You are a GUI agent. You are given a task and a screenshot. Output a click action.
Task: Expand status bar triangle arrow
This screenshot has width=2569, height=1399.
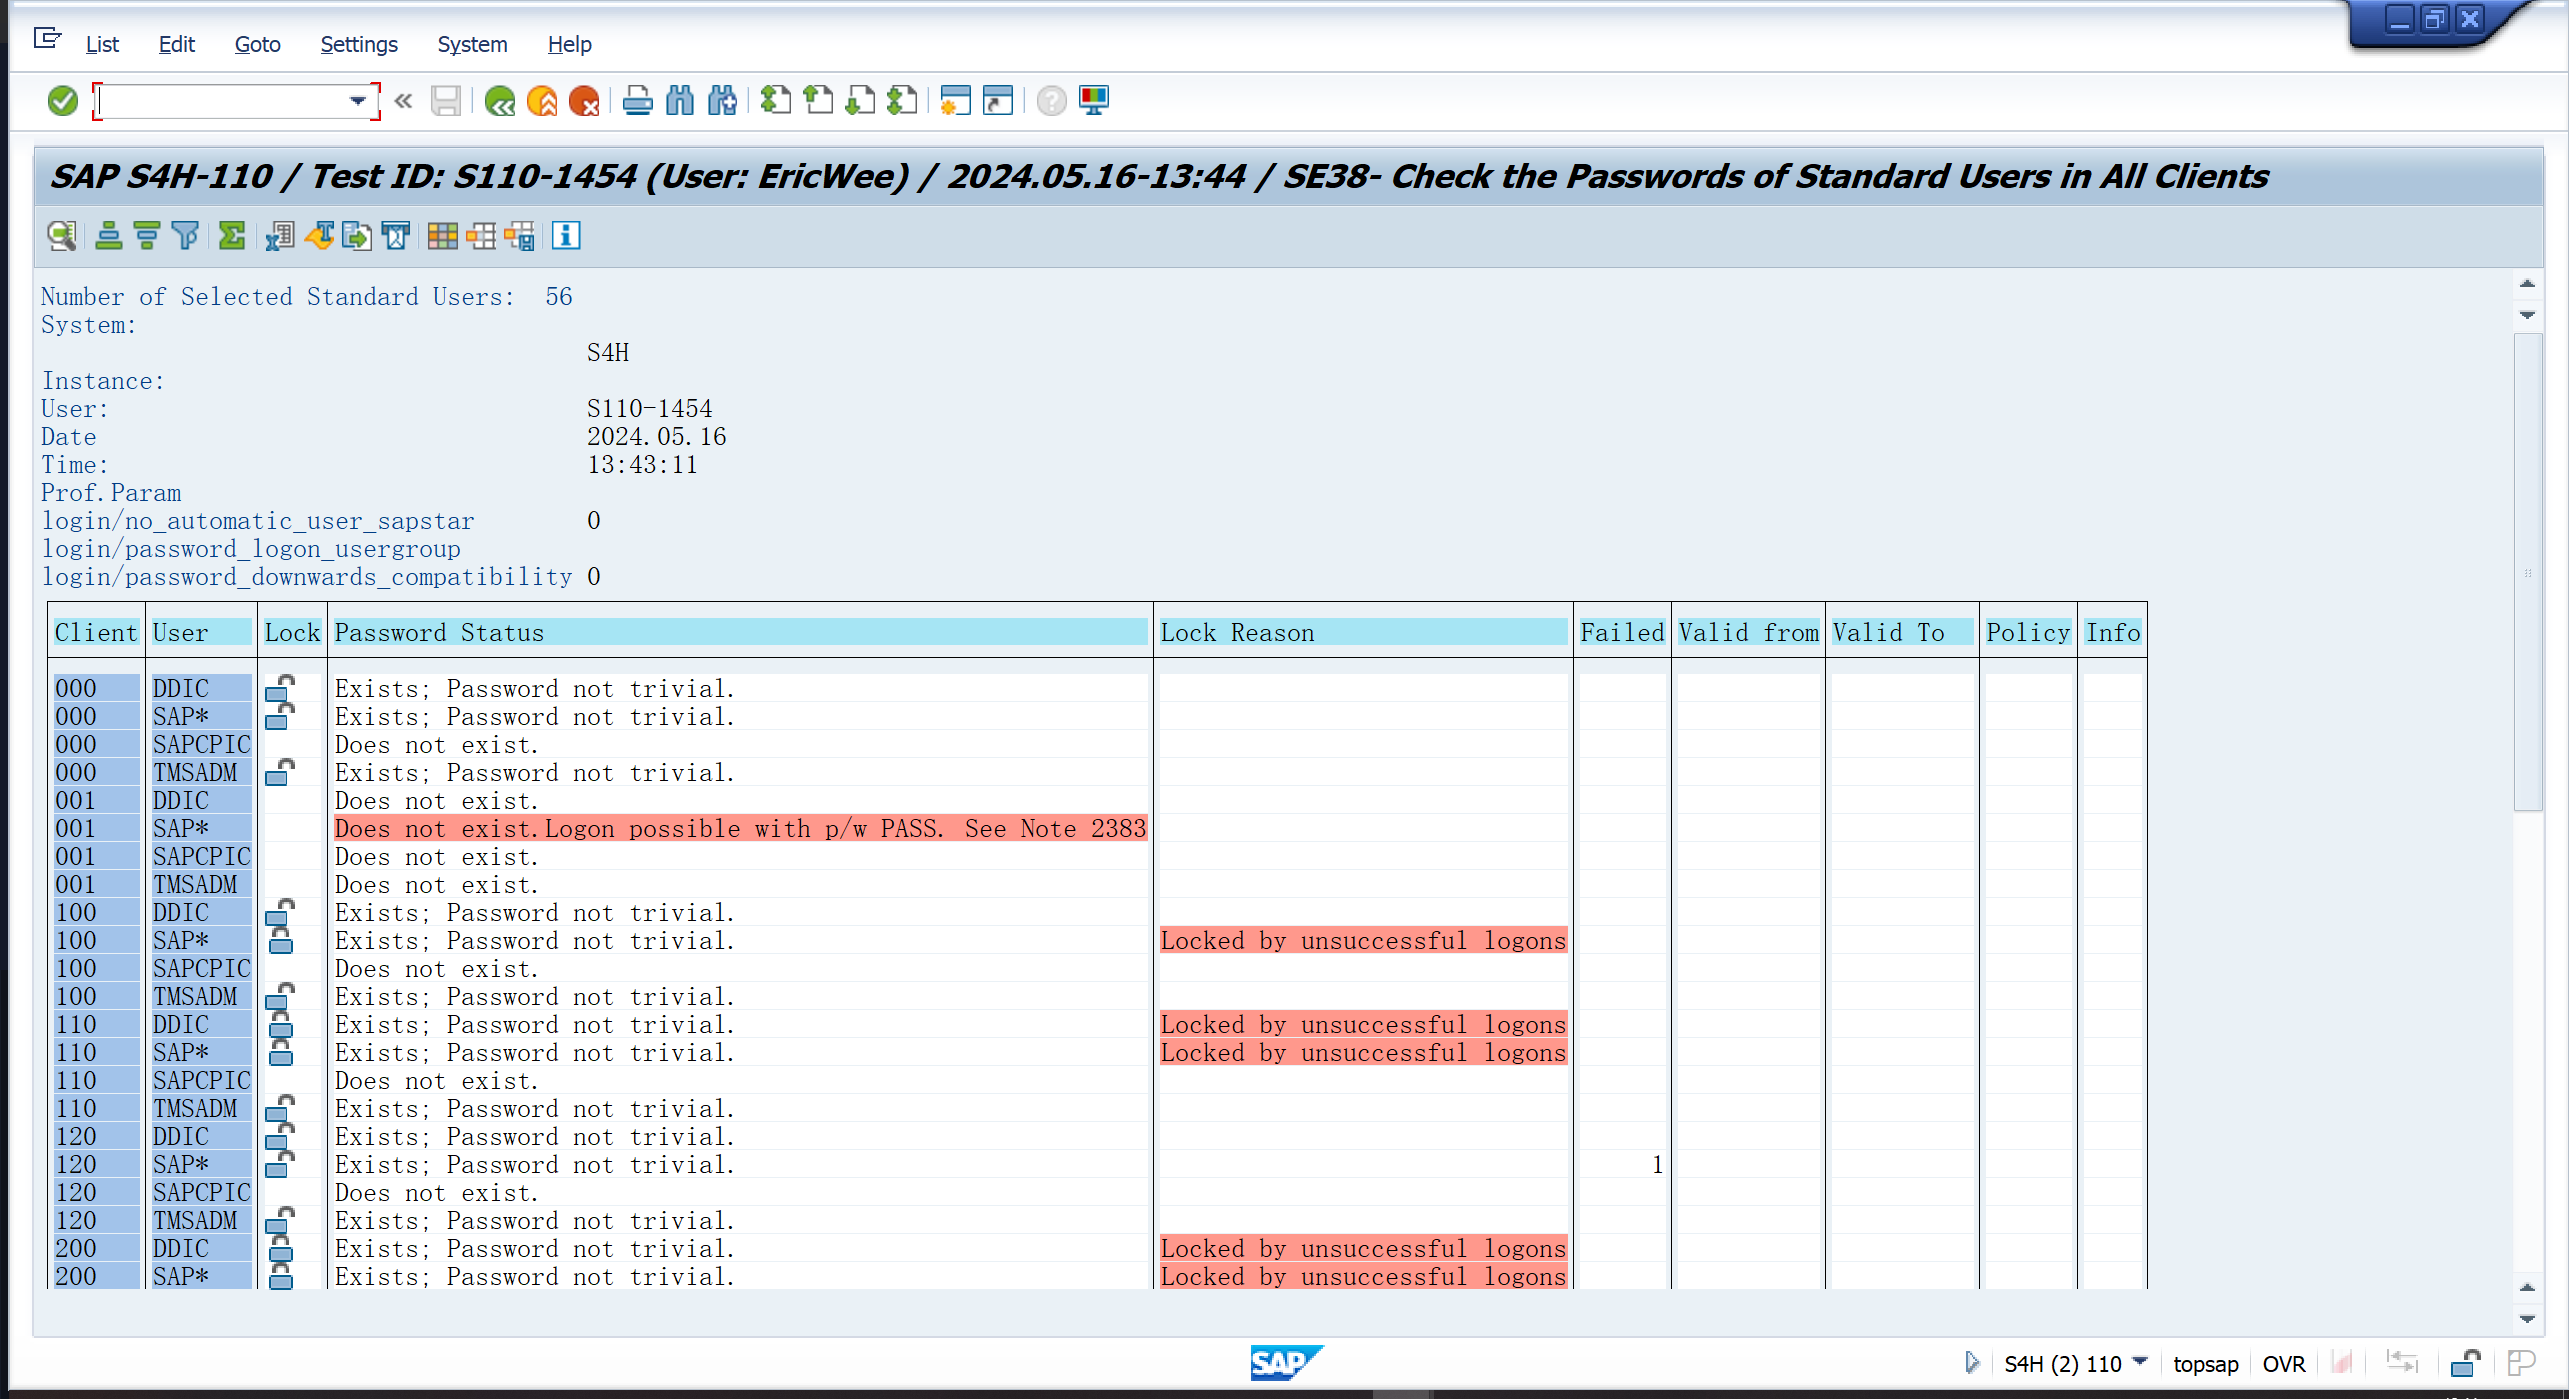[x=1971, y=1362]
